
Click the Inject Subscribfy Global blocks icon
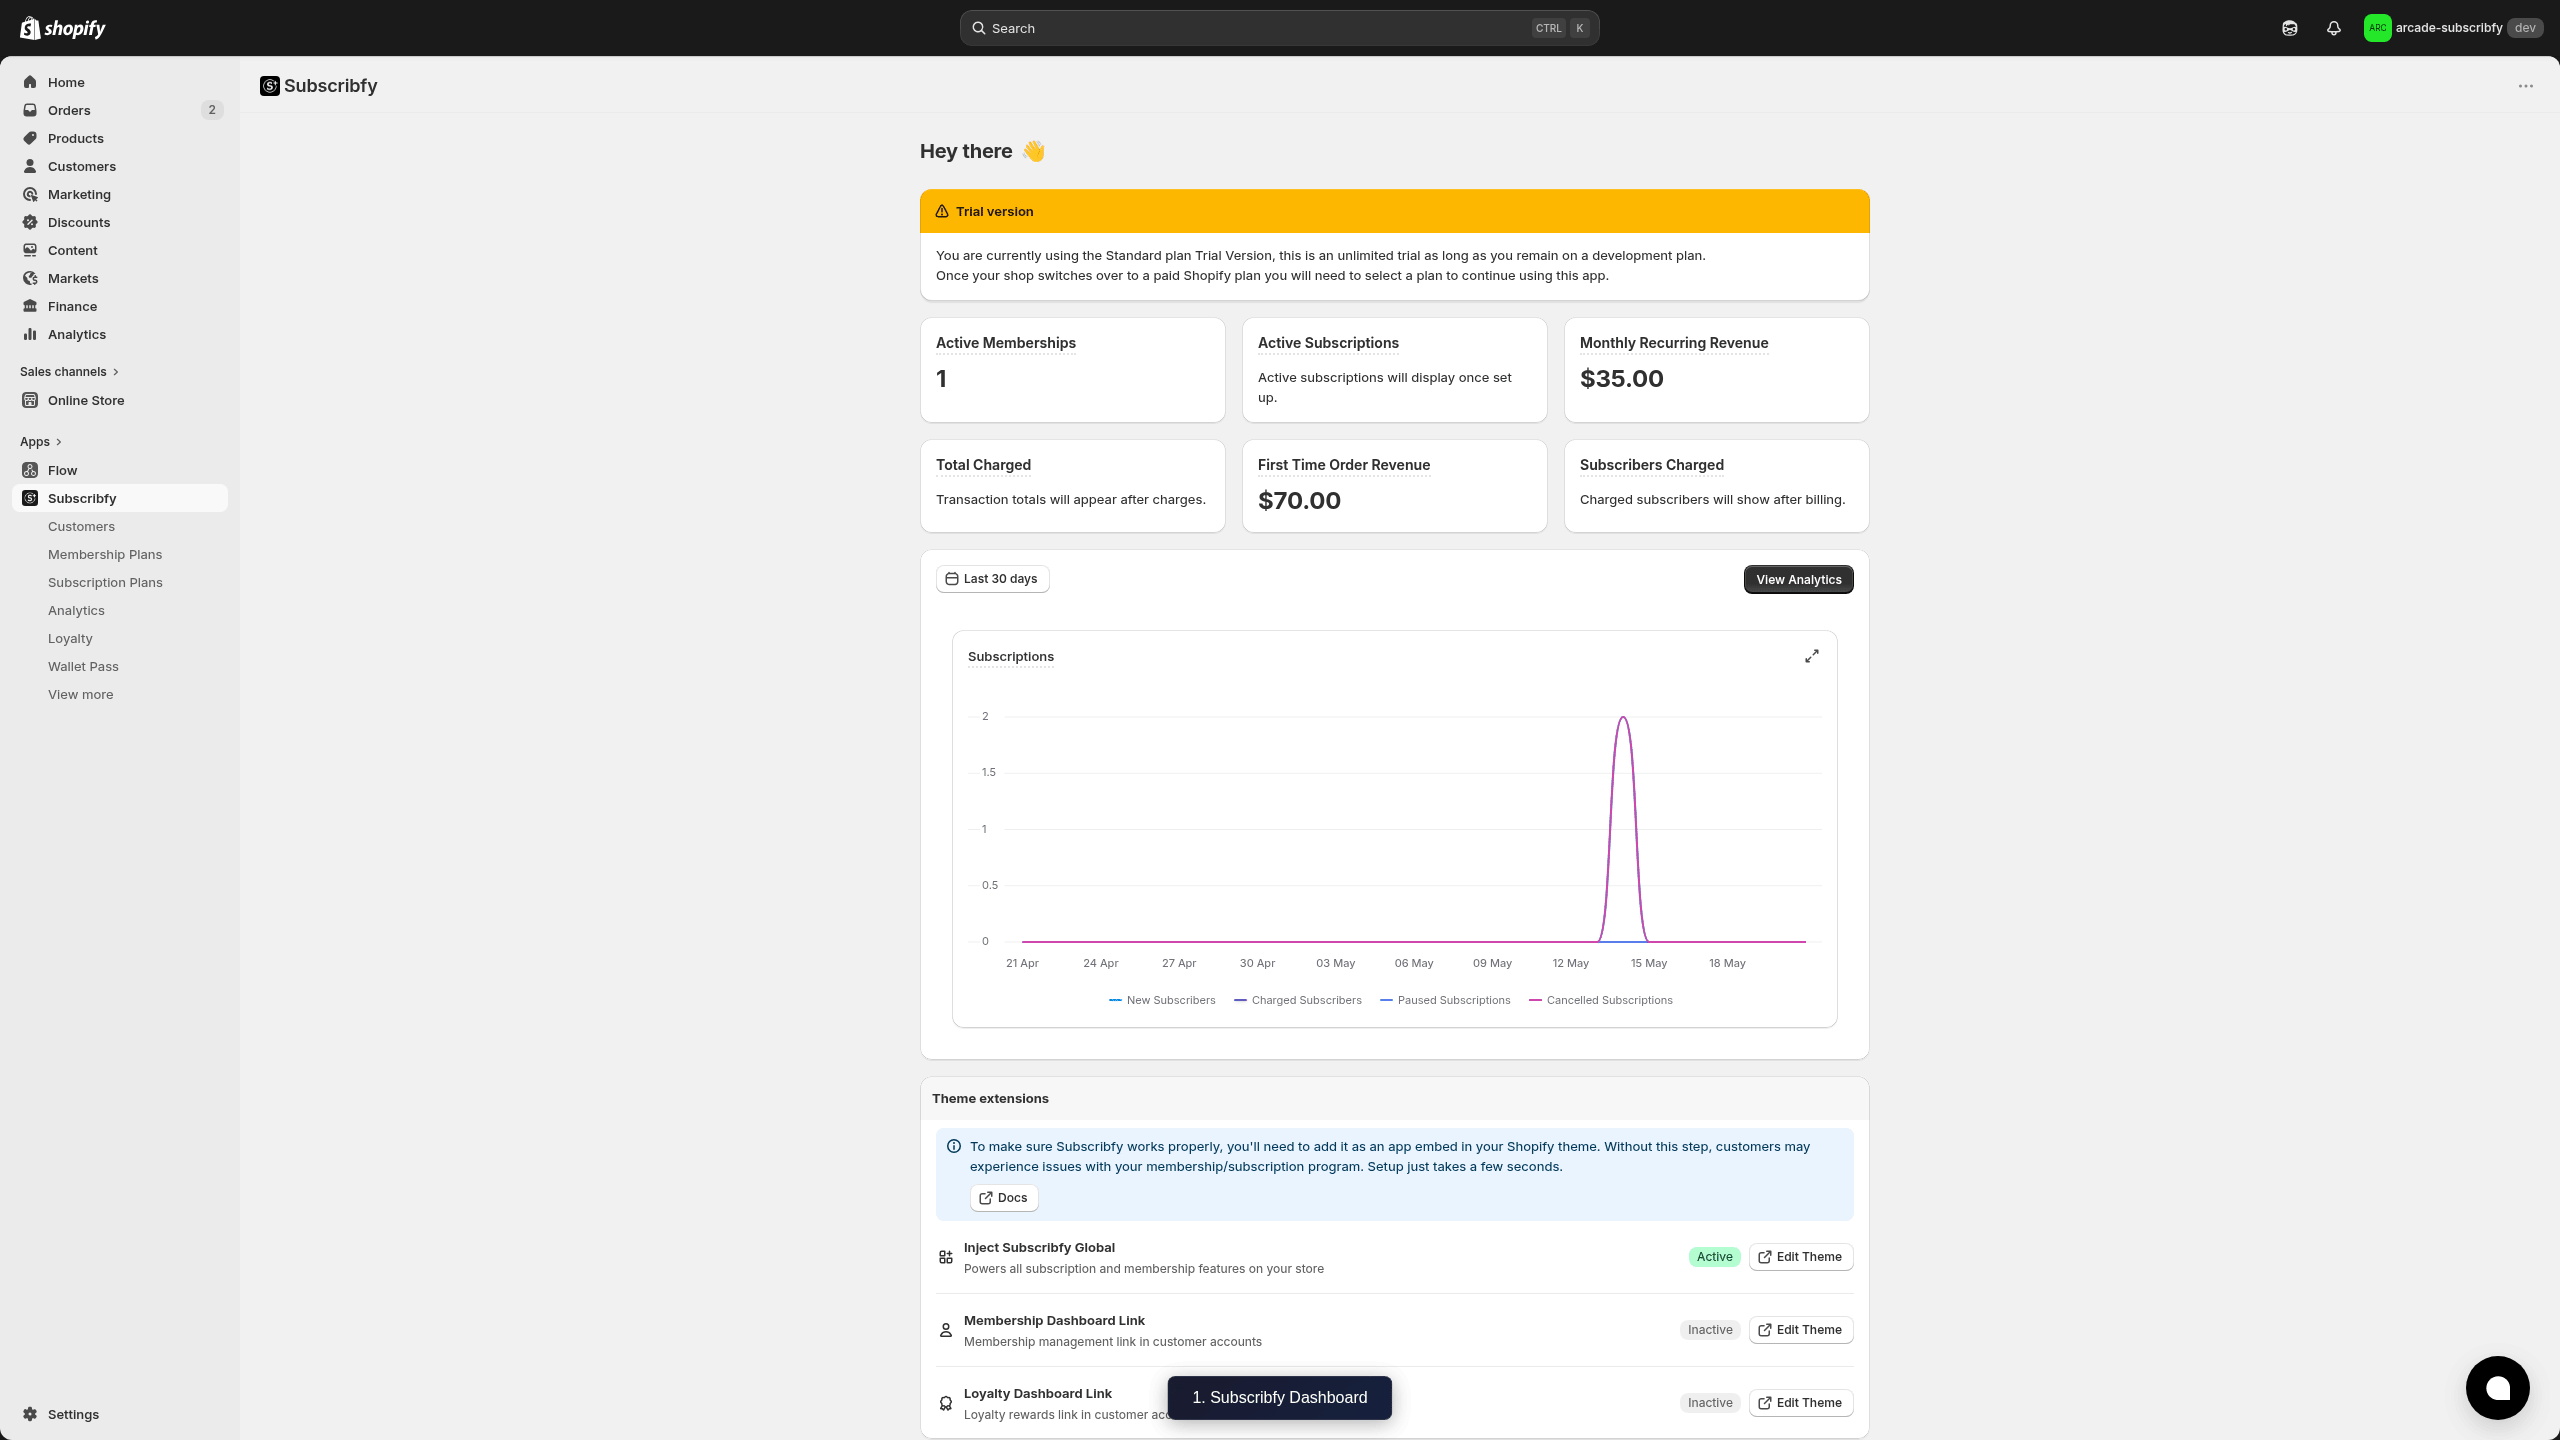click(946, 1257)
